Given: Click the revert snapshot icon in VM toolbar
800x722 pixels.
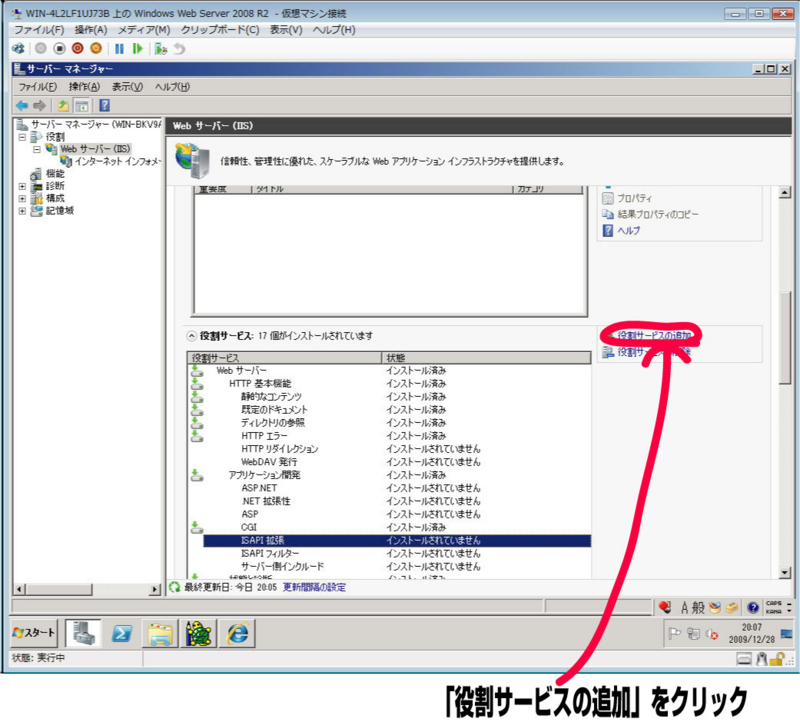Looking at the screenshot, I should [179, 49].
